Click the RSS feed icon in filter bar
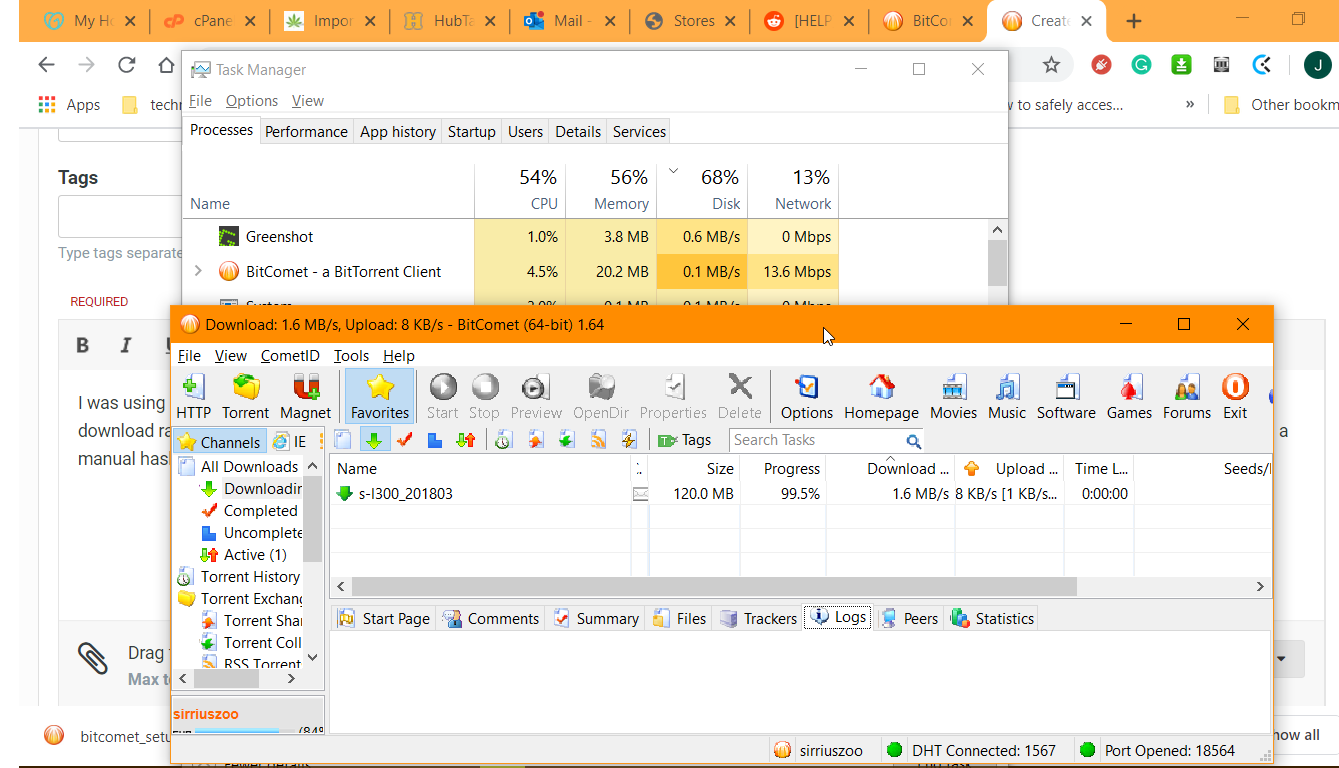The height and width of the screenshot is (768, 1339). click(598, 440)
